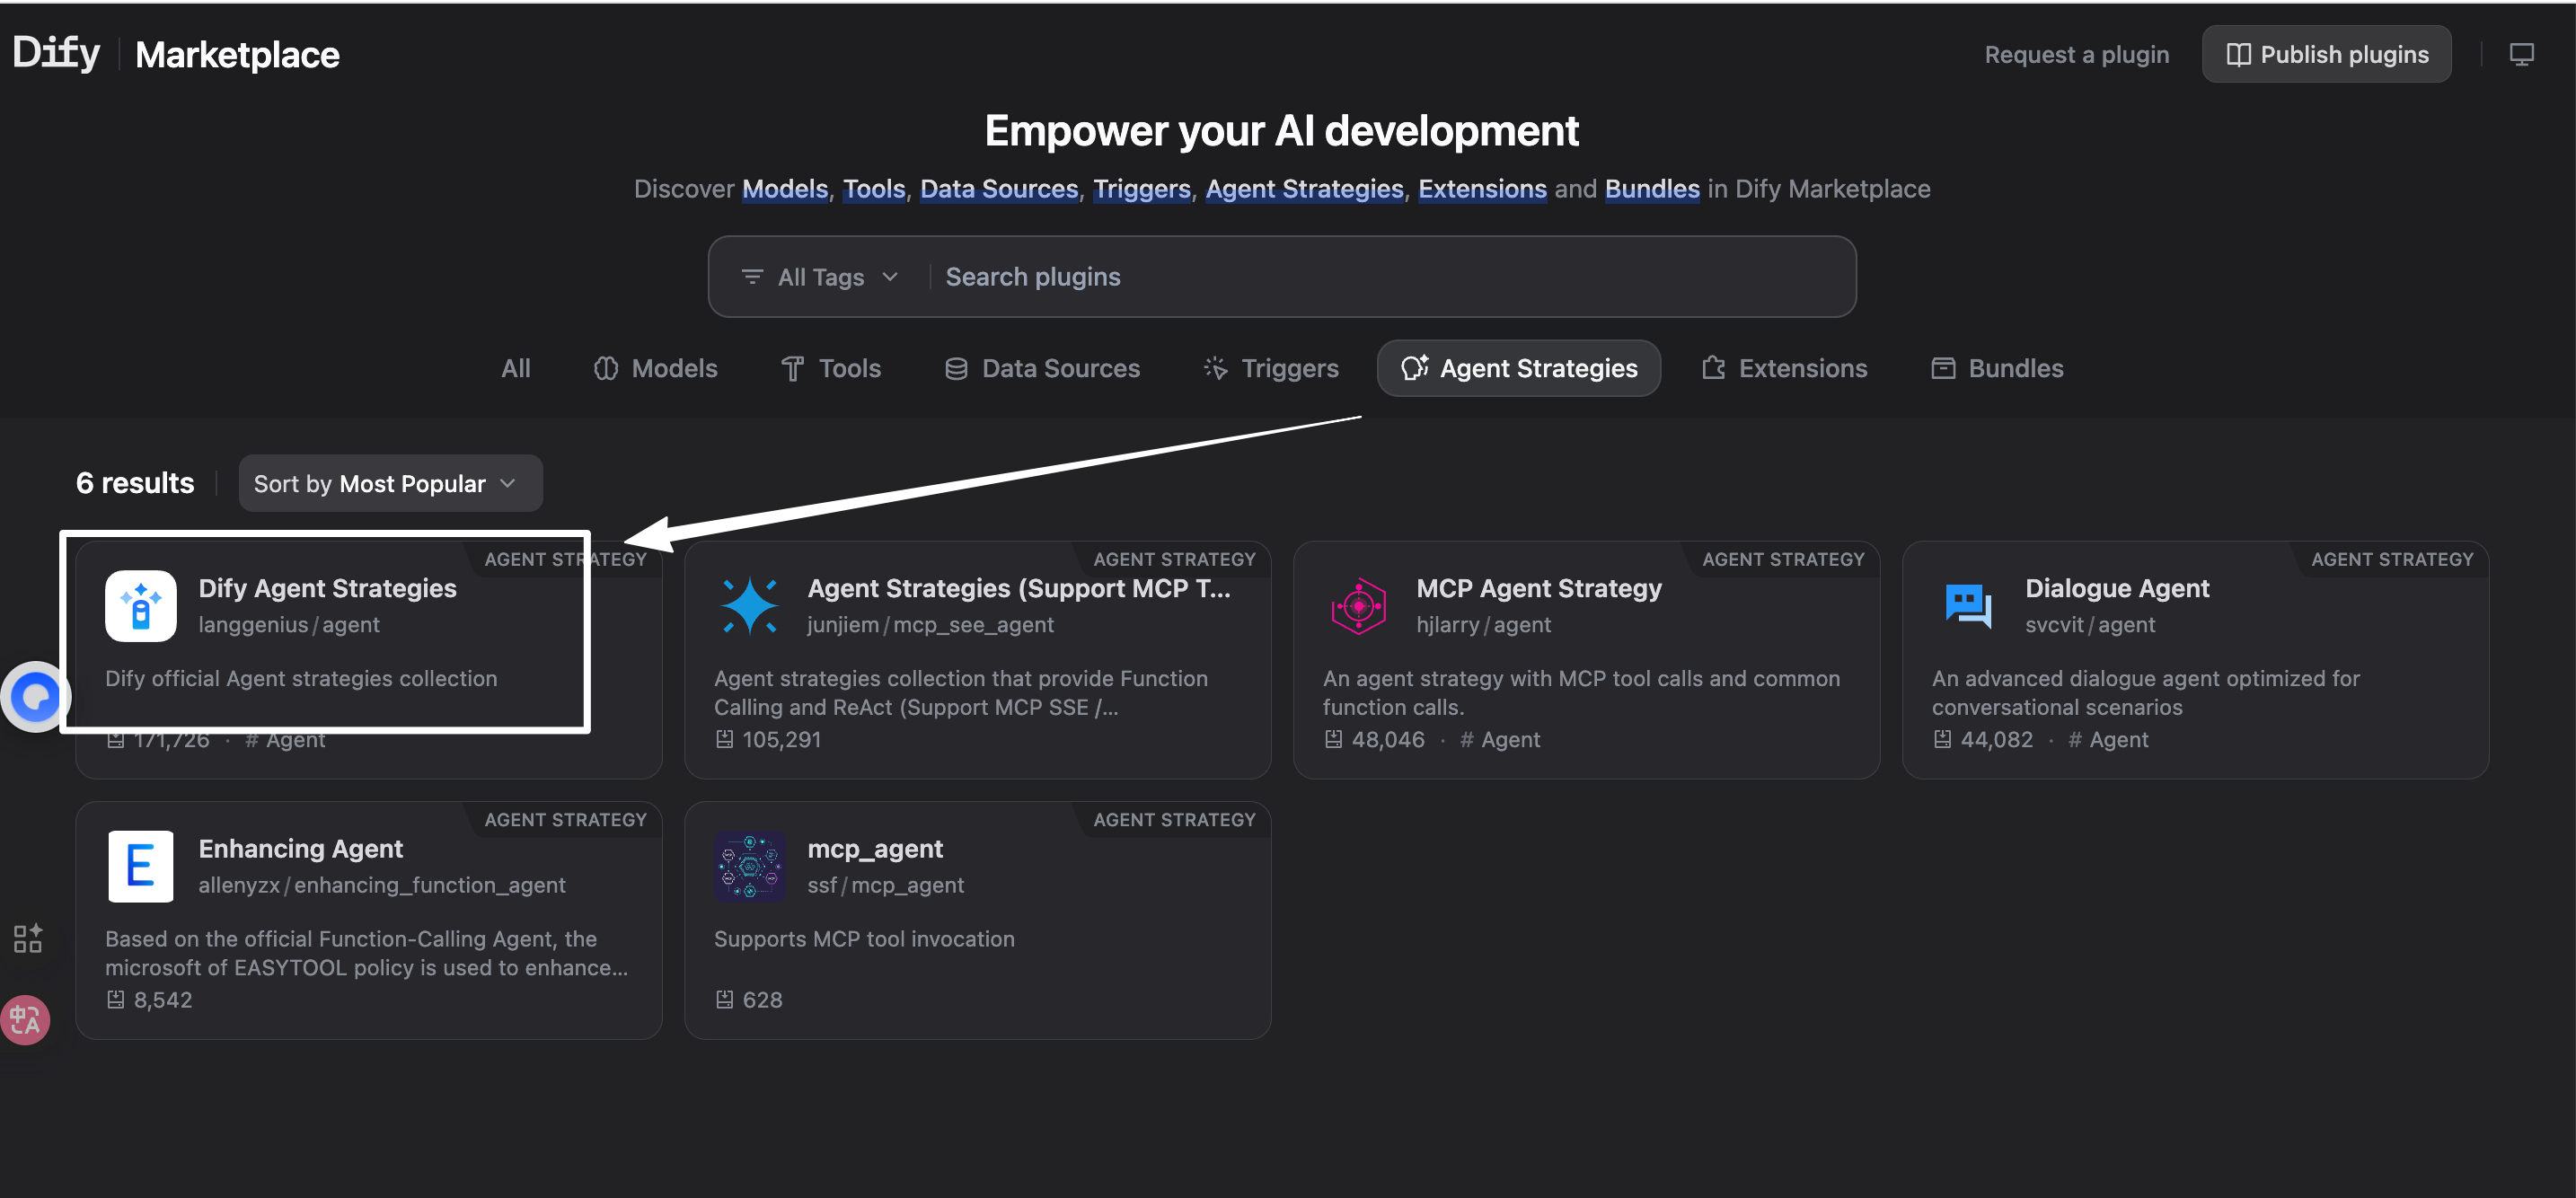Viewport: 2576px width, 1198px height.
Task: Click the Dialogue Agent chat bubble icon
Action: 1967,605
